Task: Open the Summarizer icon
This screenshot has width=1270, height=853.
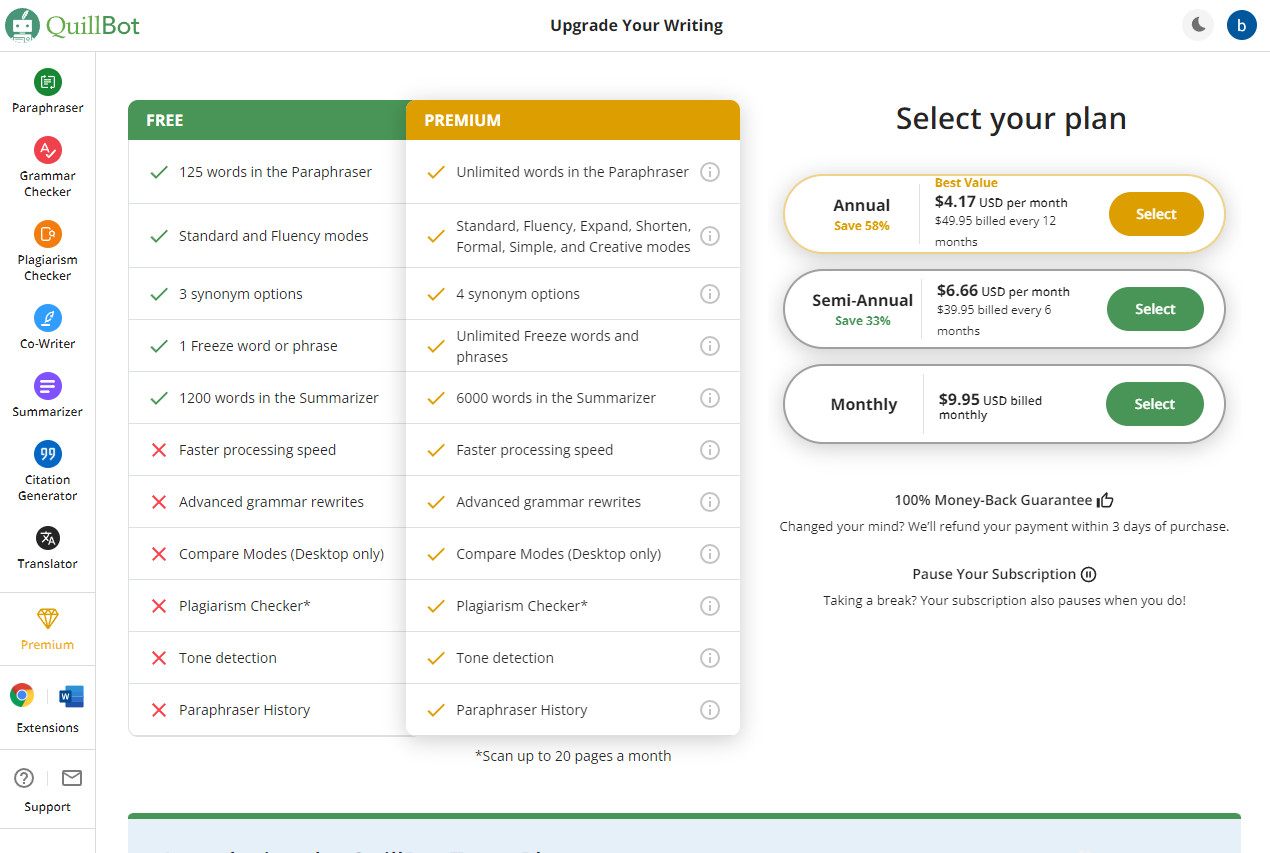Action: [47, 386]
